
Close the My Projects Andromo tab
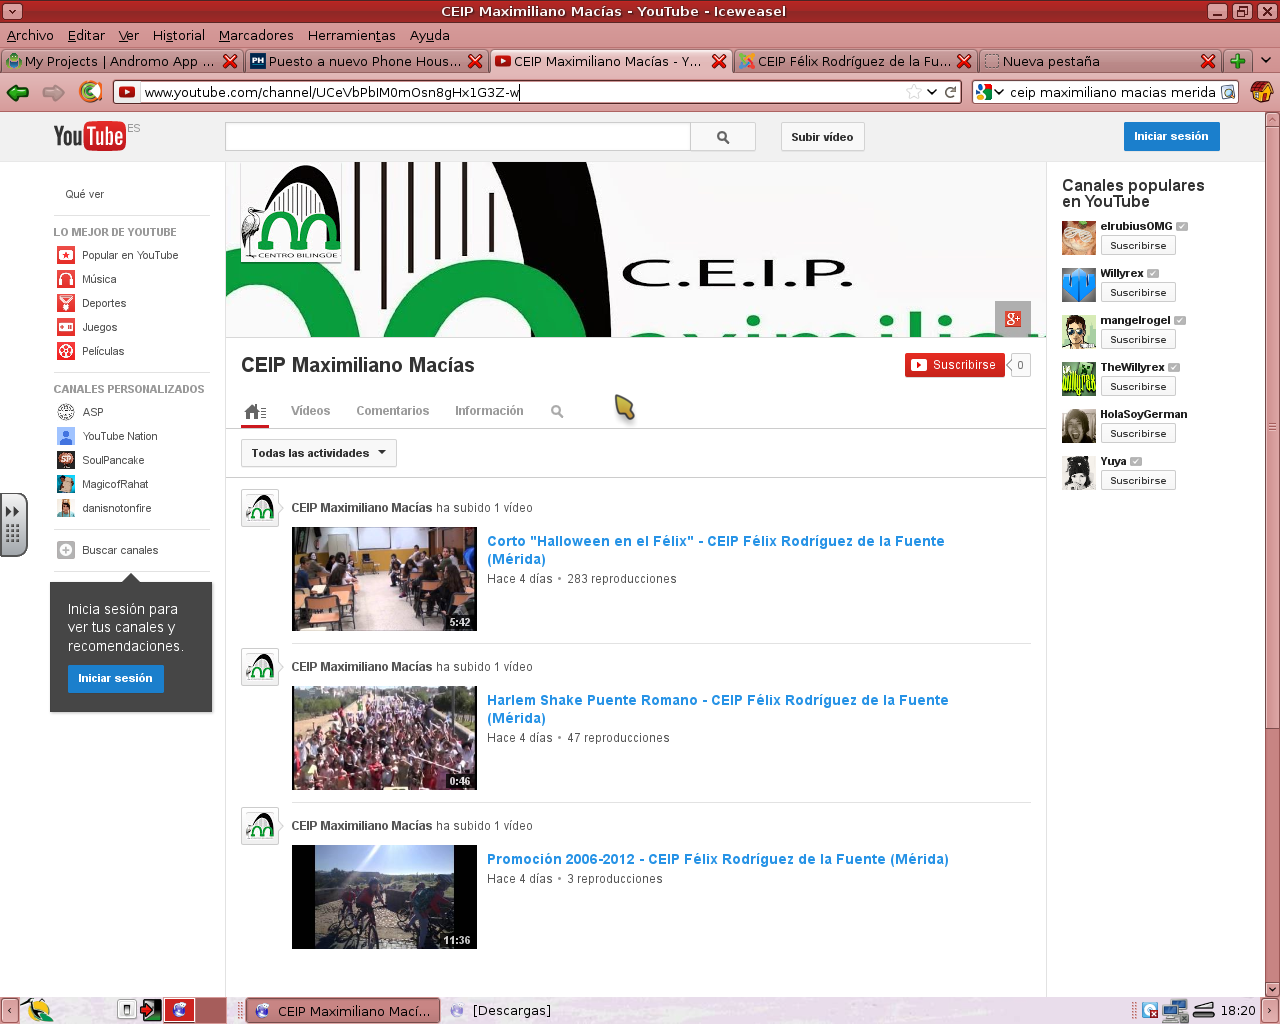point(230,61)
